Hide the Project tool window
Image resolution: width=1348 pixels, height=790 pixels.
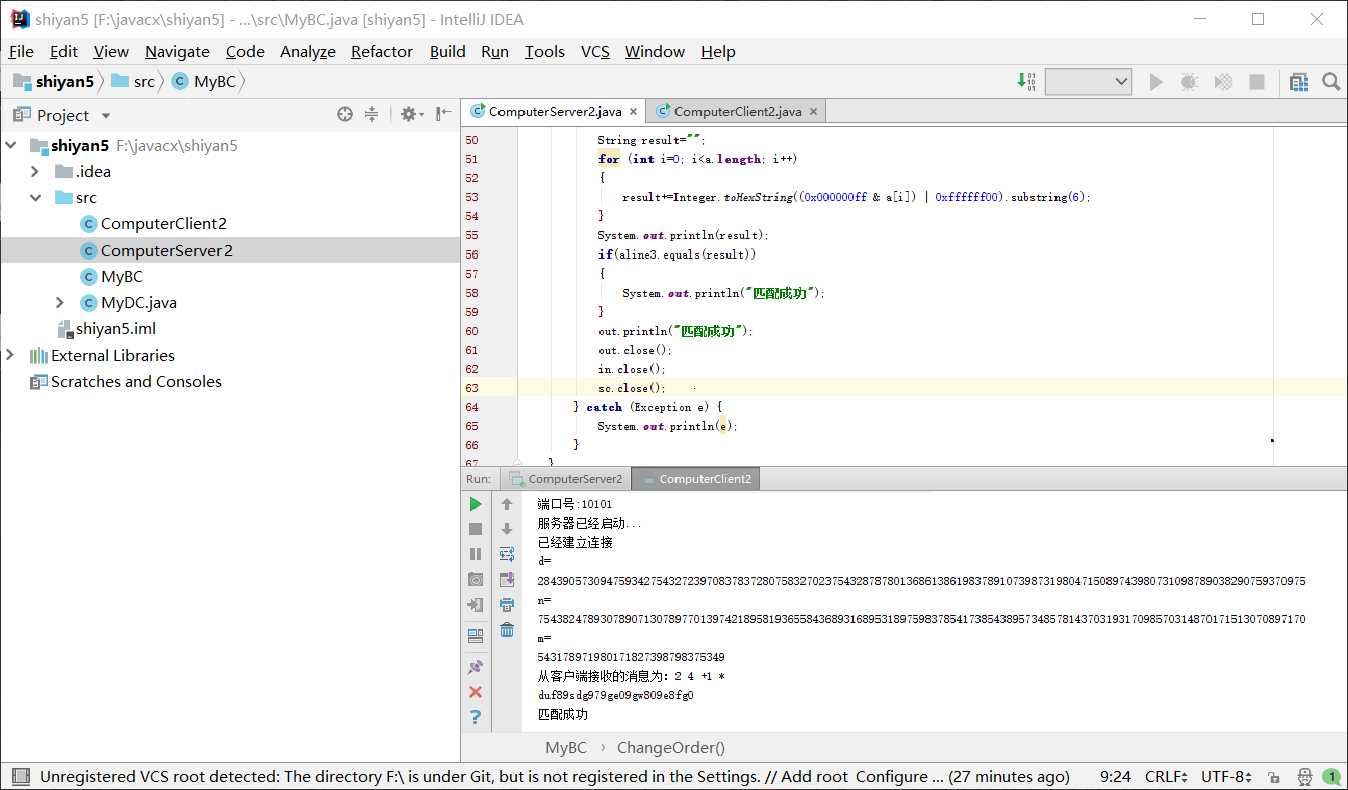[x=443, y=115]
